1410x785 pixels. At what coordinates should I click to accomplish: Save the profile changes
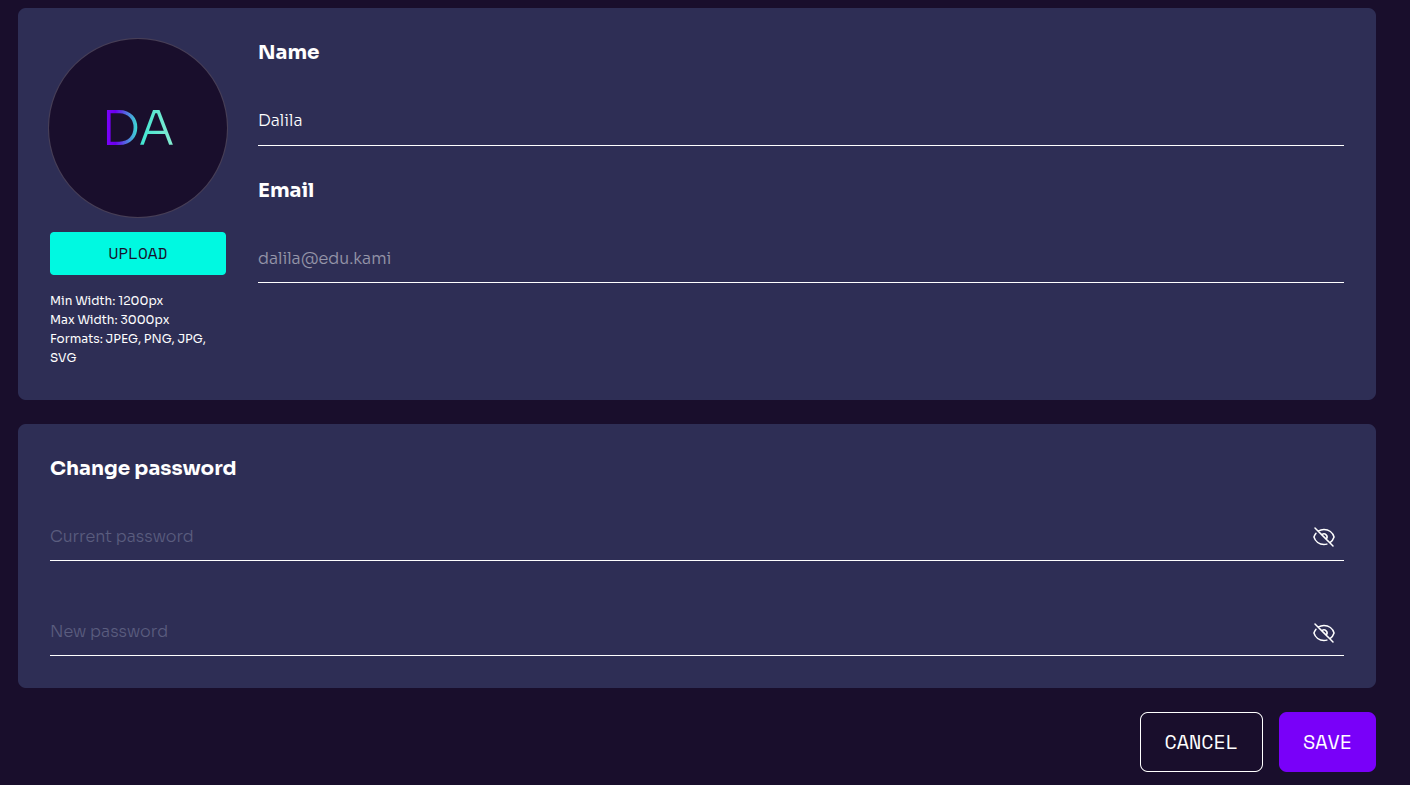1327,742
